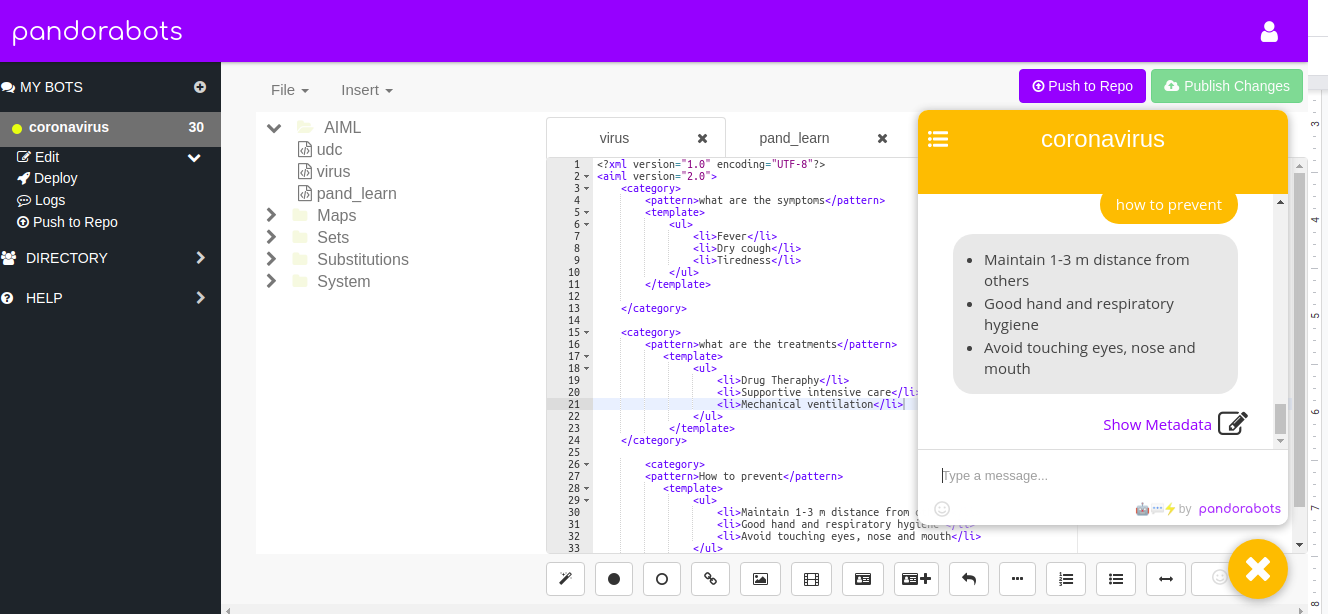The width and height of the screenshot is (1328, 614).
Task: Open Logs in the sidebar
Action: click(x=41, y=200)
